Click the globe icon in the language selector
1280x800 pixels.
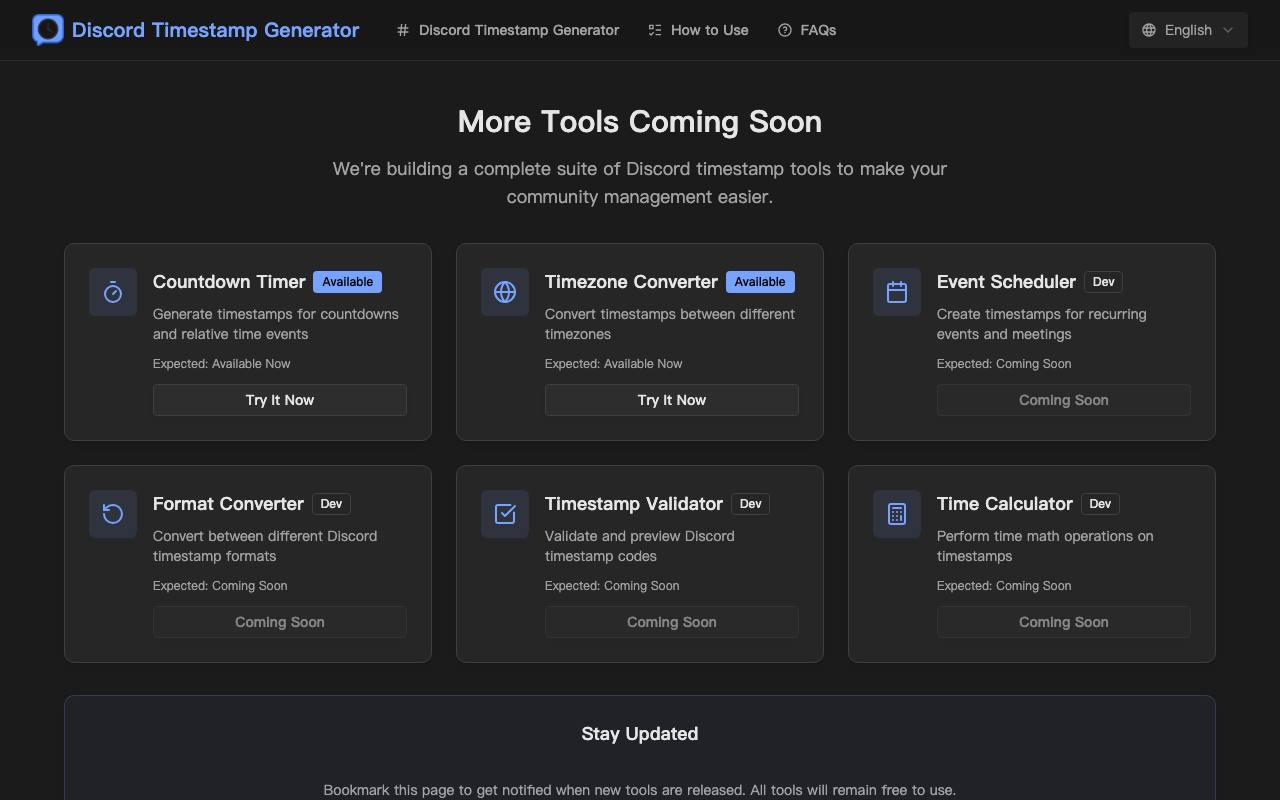(1149, 30)
